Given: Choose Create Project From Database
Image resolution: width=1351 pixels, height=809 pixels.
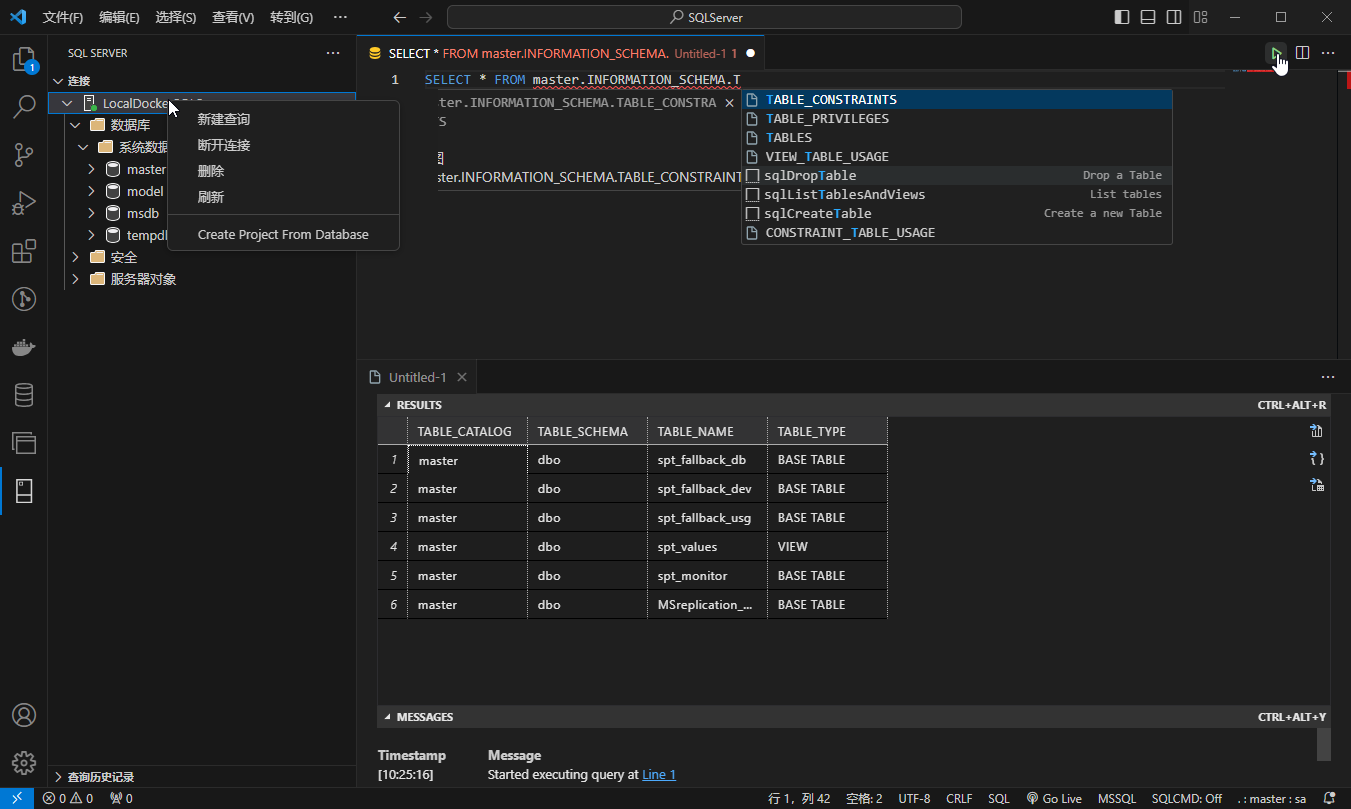Looking at the screenshot, I should (283, 235).
